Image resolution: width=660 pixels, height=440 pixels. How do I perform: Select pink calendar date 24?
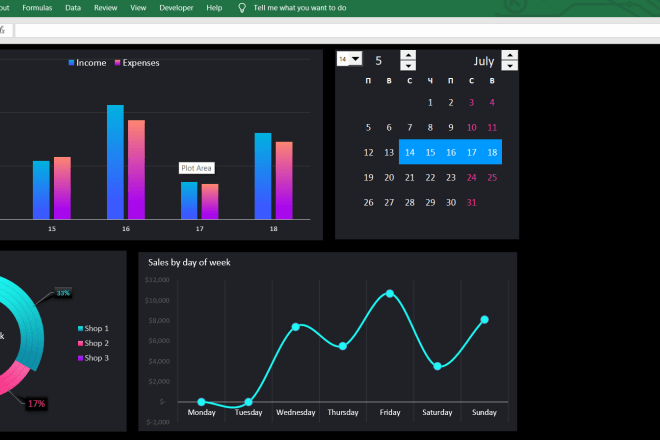coord(471,178)
